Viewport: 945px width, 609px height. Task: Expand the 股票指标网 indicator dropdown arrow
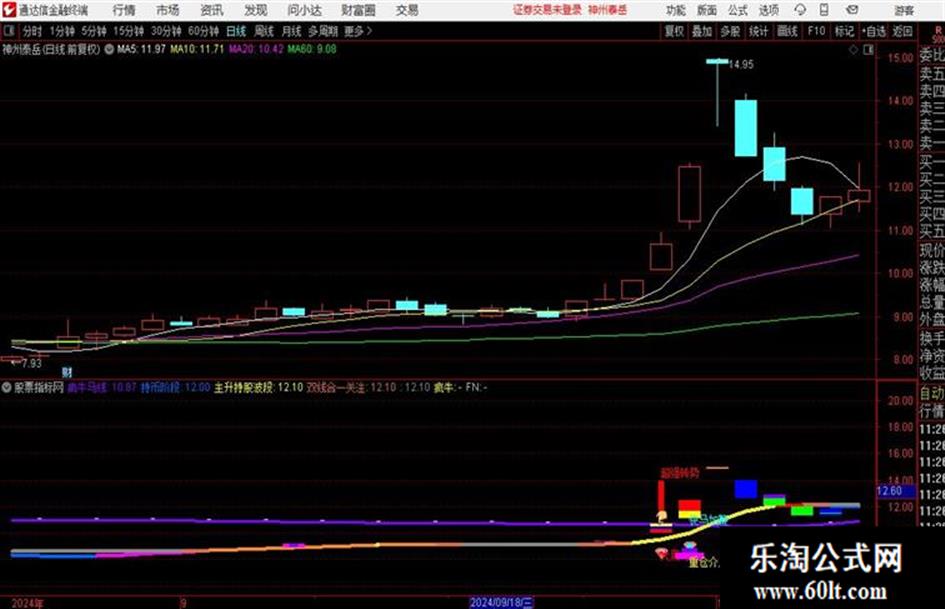[x=7, y=388]
